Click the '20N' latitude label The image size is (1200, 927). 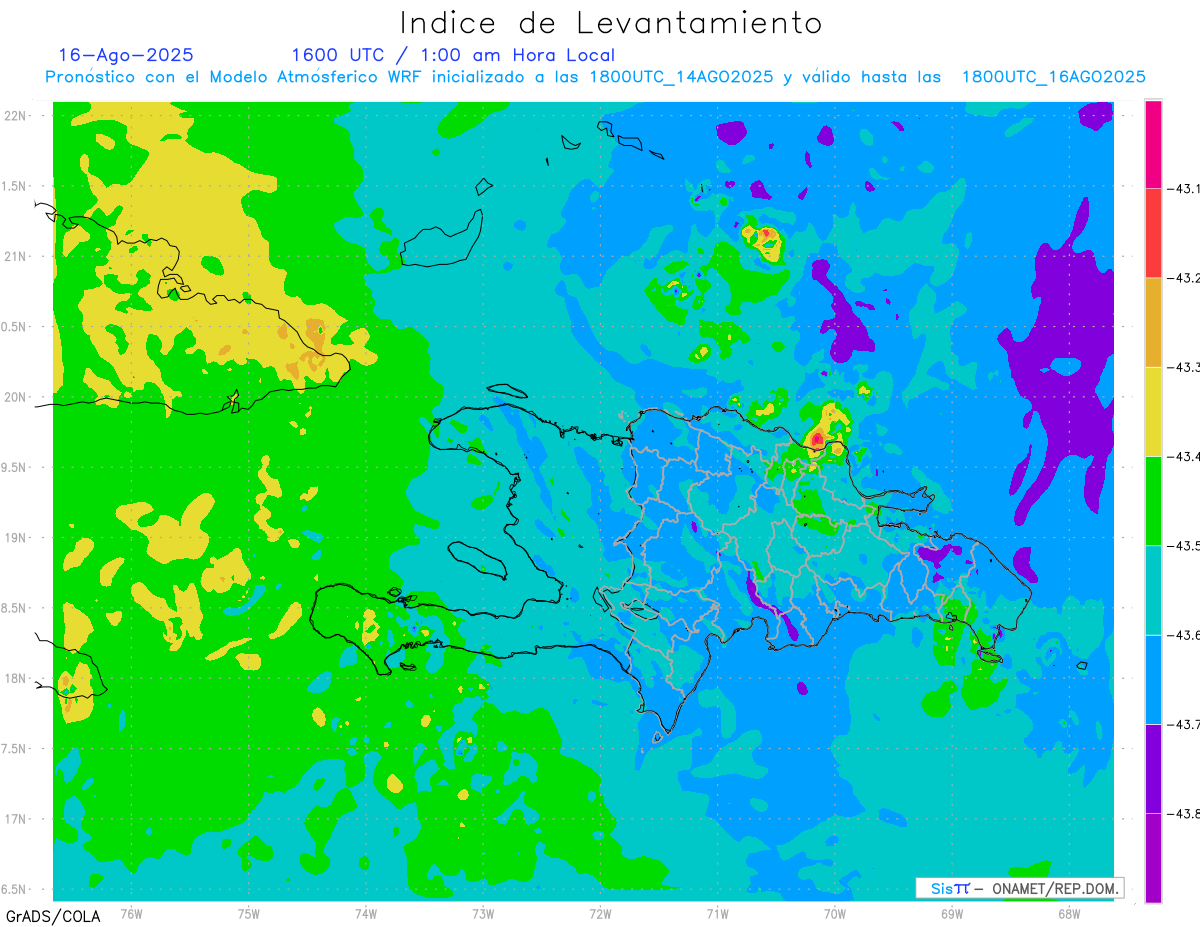[17, 397]
